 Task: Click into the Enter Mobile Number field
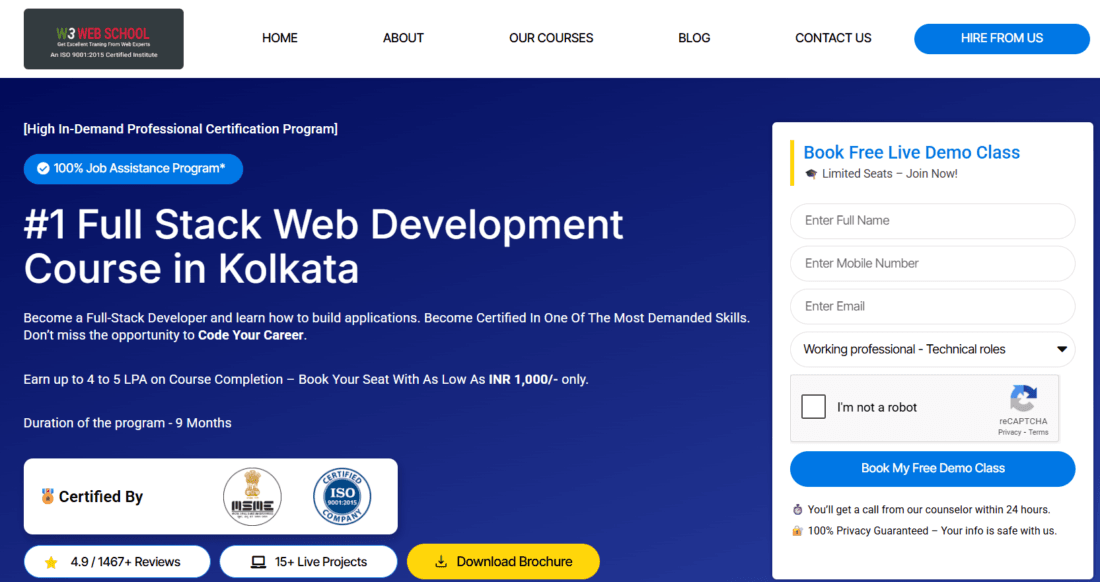[x=932, y=264]
